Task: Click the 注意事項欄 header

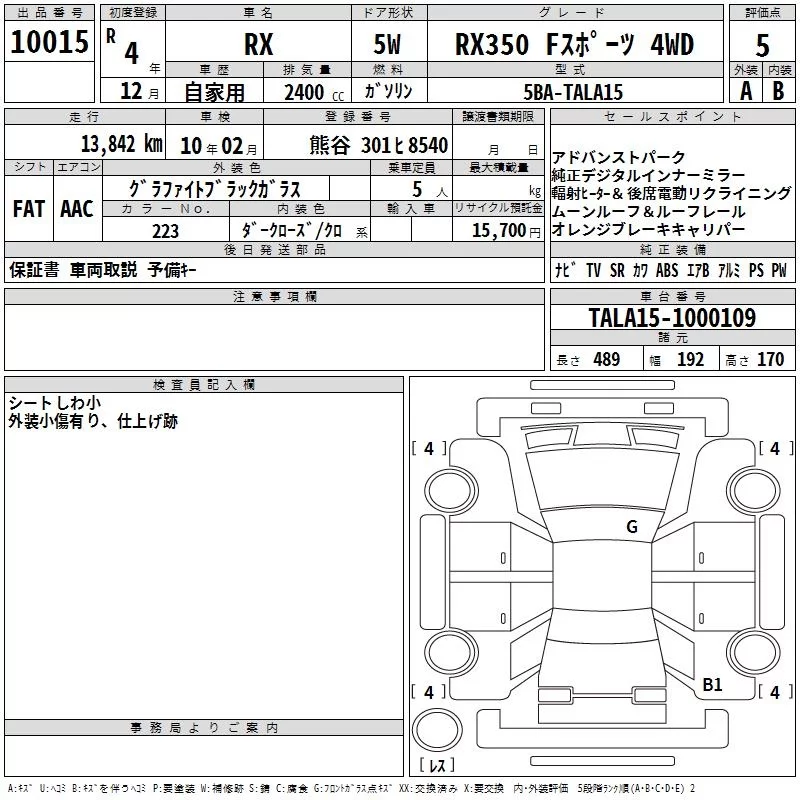Action: click(274, 296)
